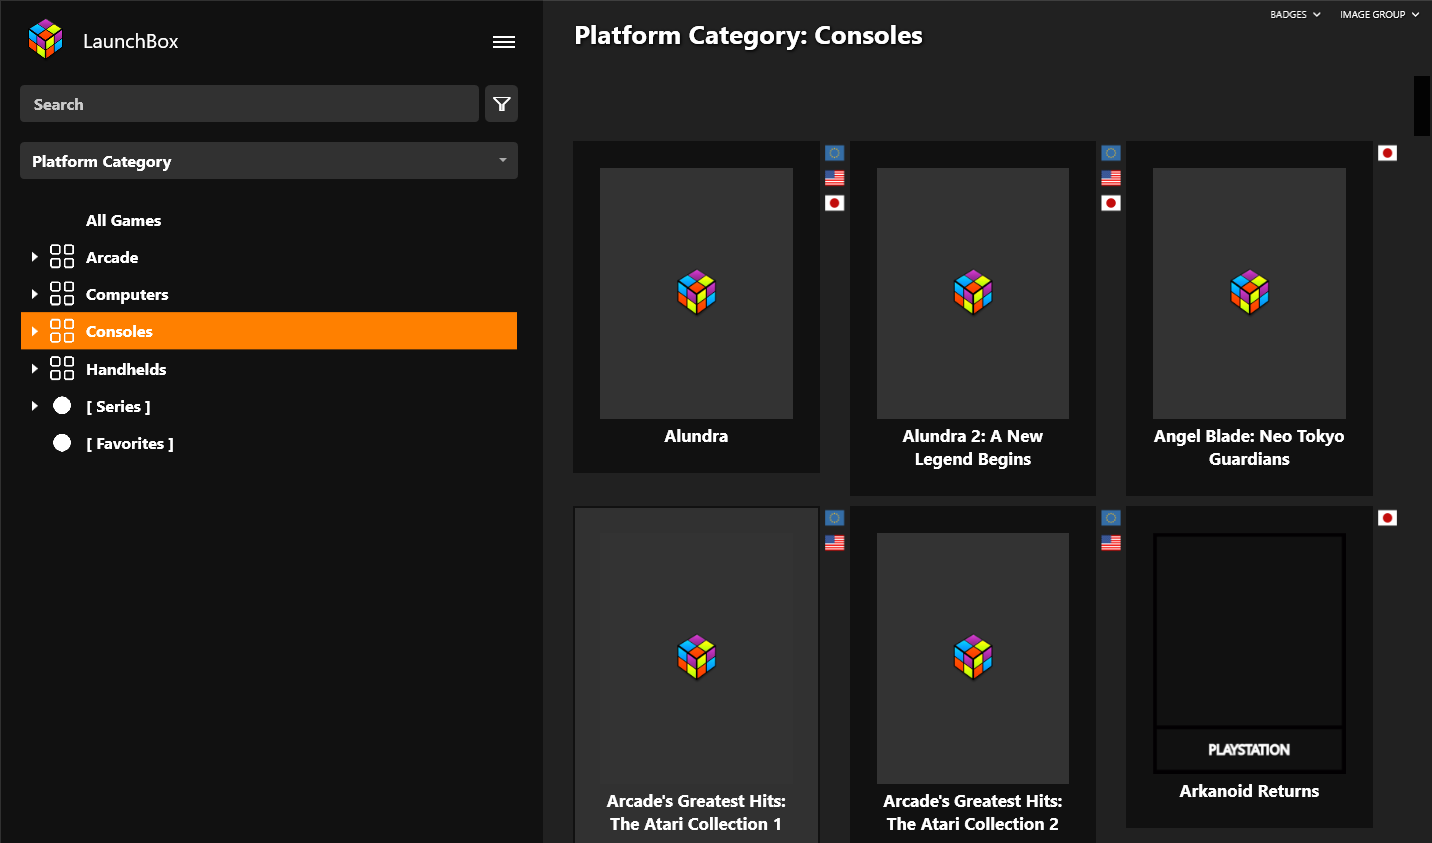Open the hamburger menu
Image resolution: width=1432 pixels, height=843 pixels.
[504, 41]
